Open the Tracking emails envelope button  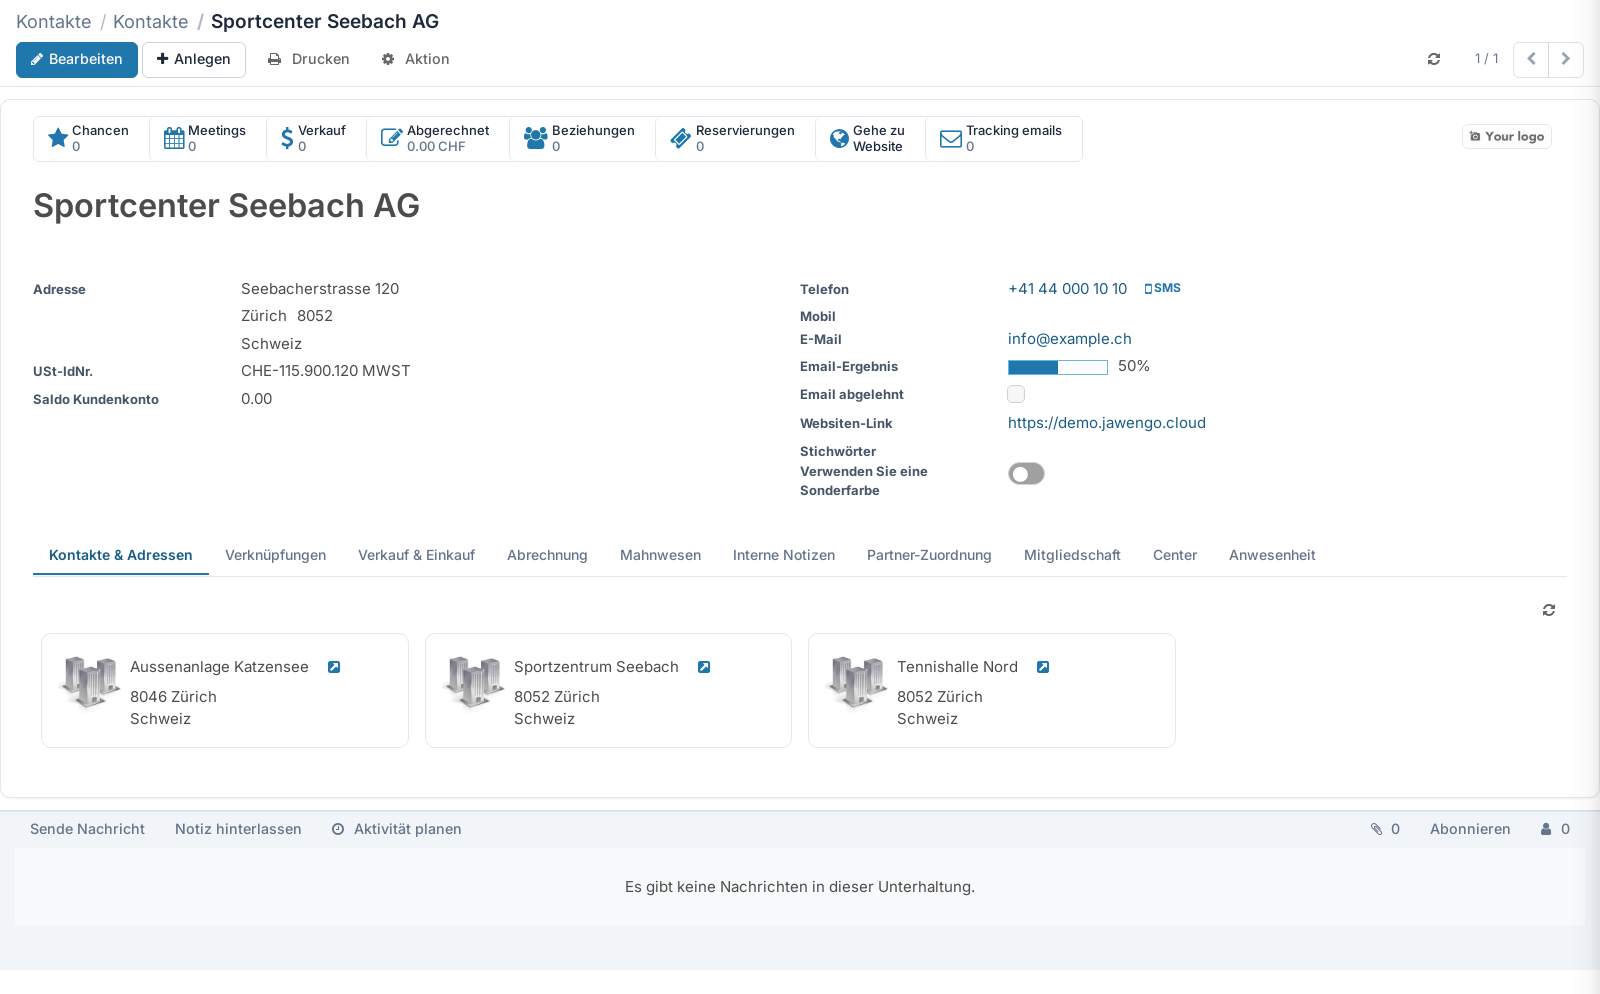pyautogui.click(x=1003, y=139)
